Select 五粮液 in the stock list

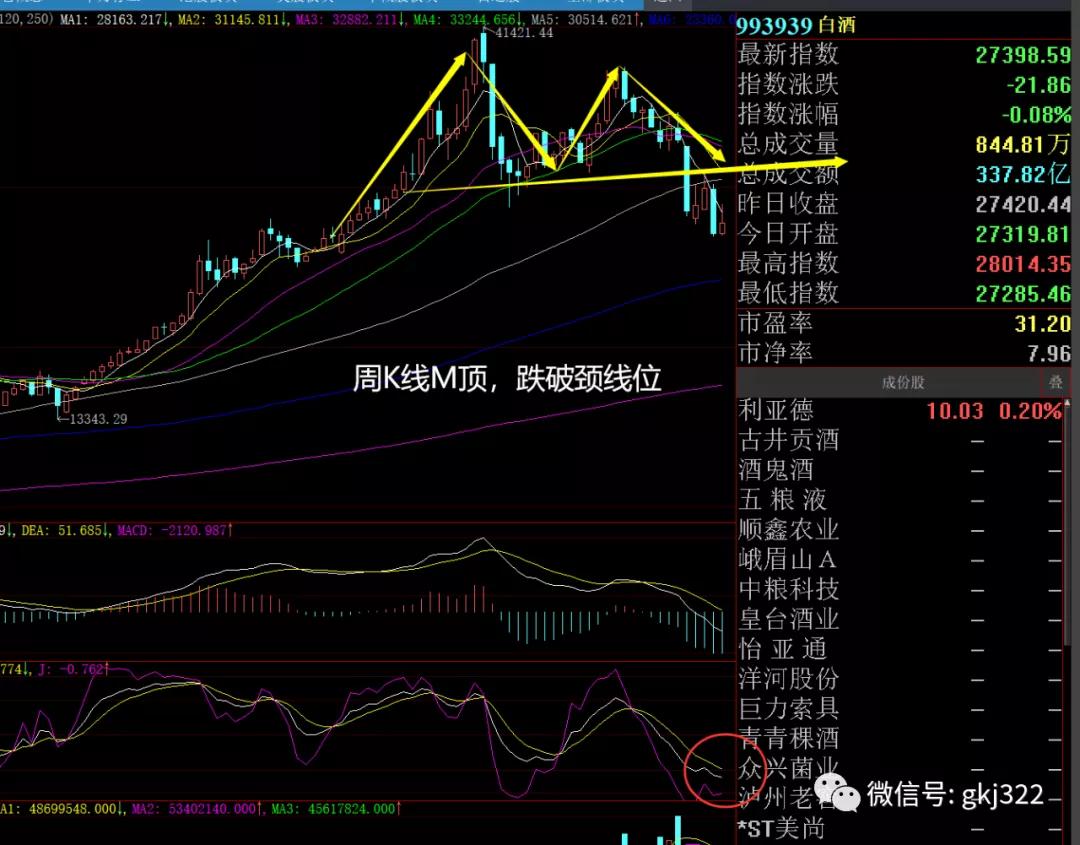(x=782, y=500)
